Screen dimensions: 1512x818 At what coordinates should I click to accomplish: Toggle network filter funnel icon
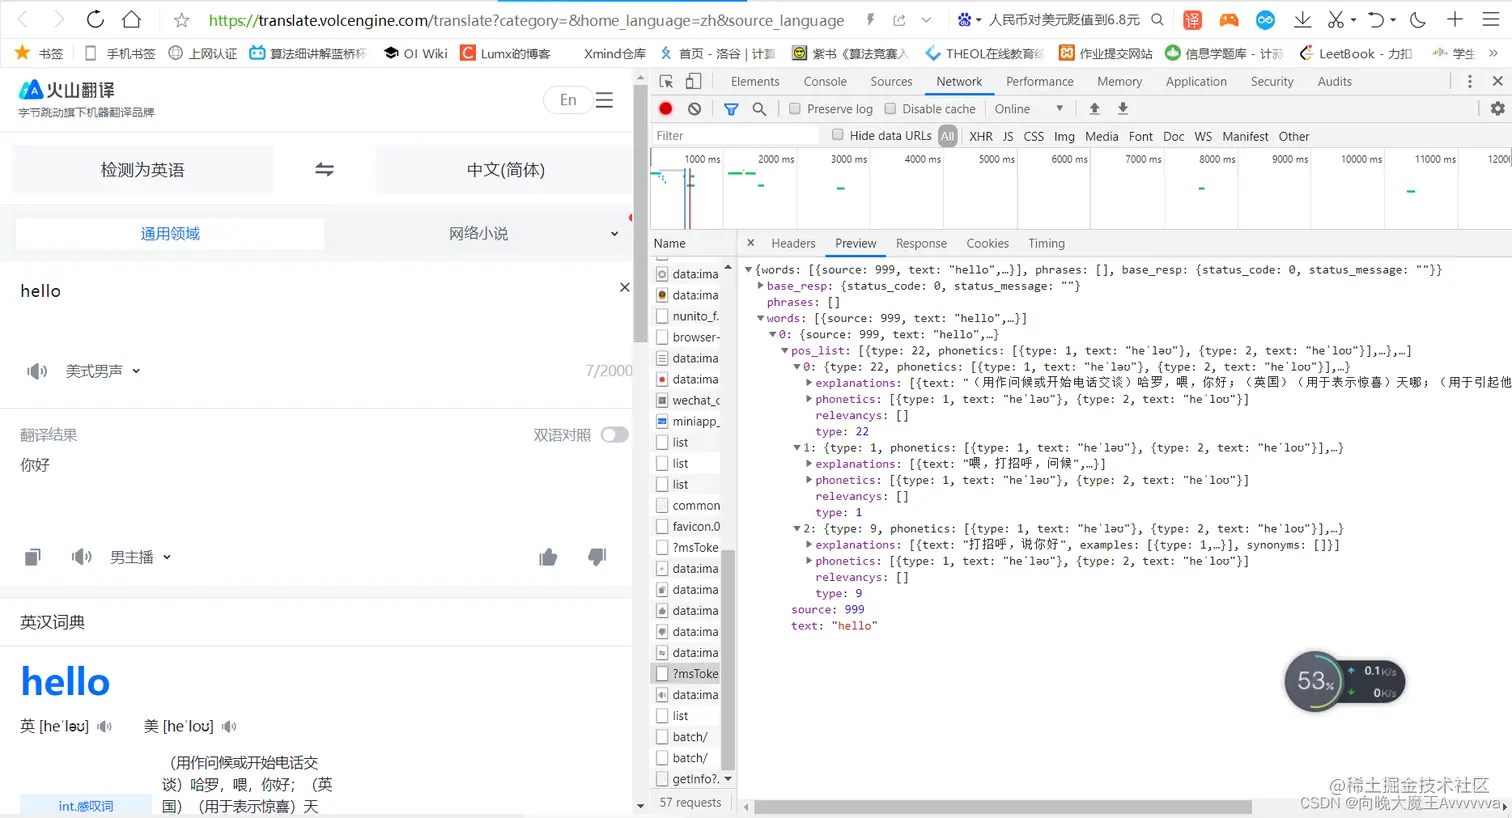(731, 108)
